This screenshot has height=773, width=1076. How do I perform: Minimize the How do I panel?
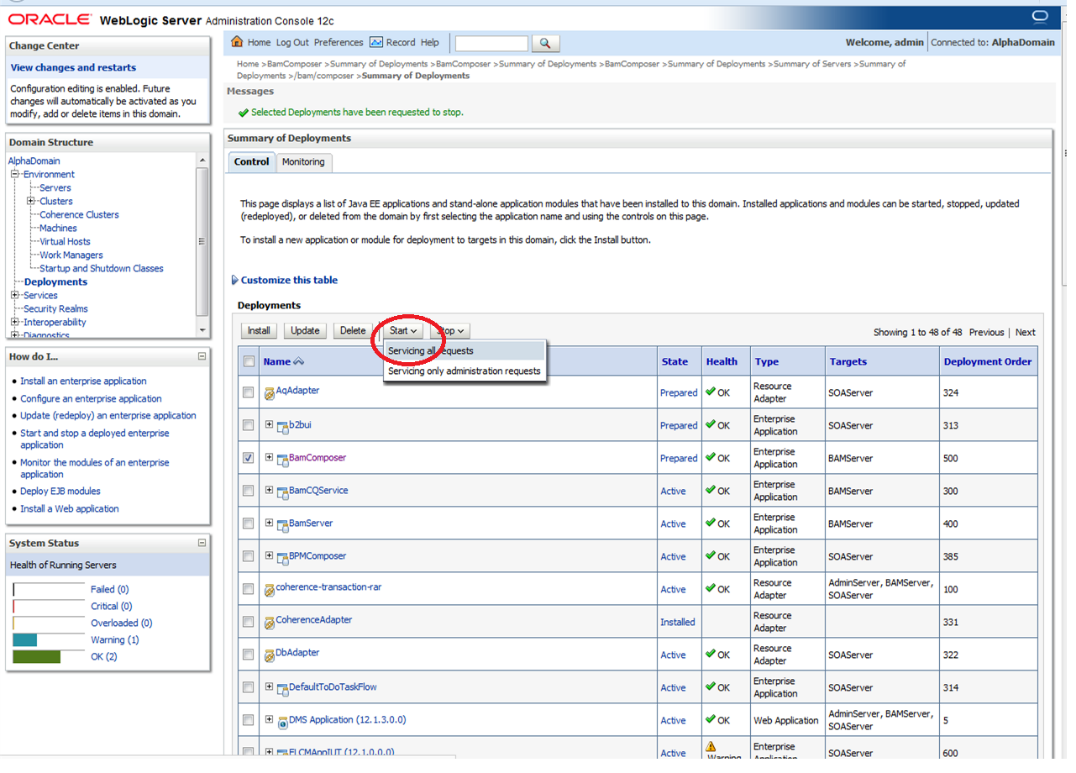point(202,356)
